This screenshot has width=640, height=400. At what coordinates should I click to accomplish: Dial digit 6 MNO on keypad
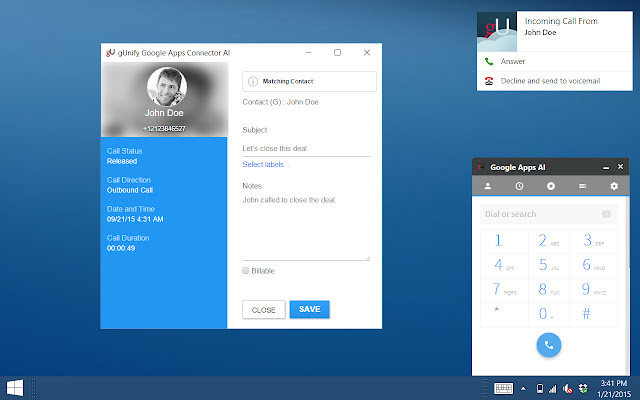(x=593, y=266)
